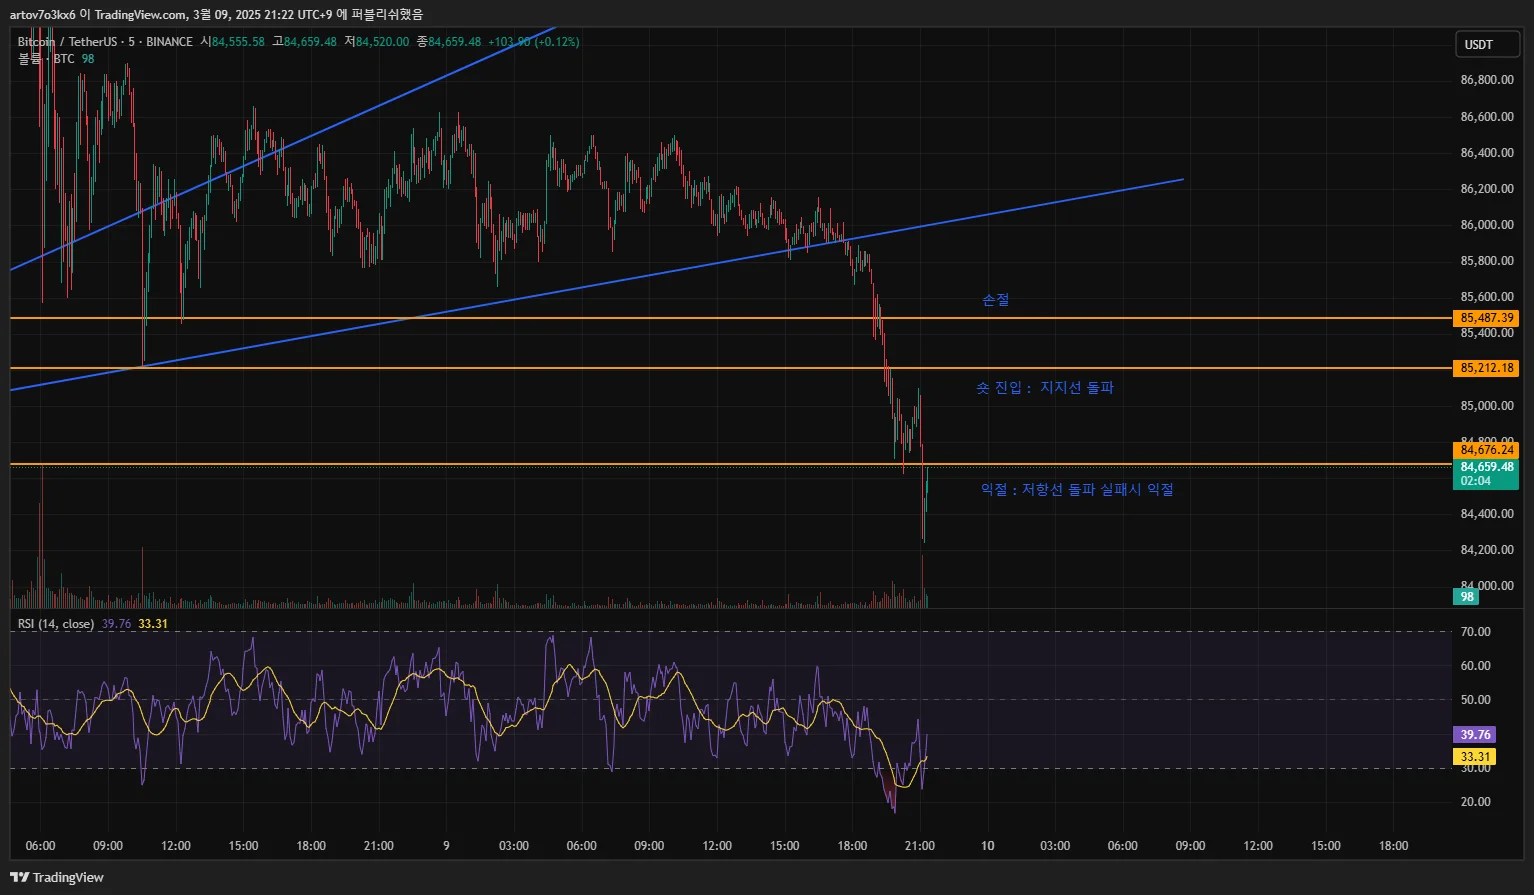Image resolution: width=1534 pixels, height=895 pixels.
Task: Click the 86,800.00 level on price scale
Action: click(1486, 80)
